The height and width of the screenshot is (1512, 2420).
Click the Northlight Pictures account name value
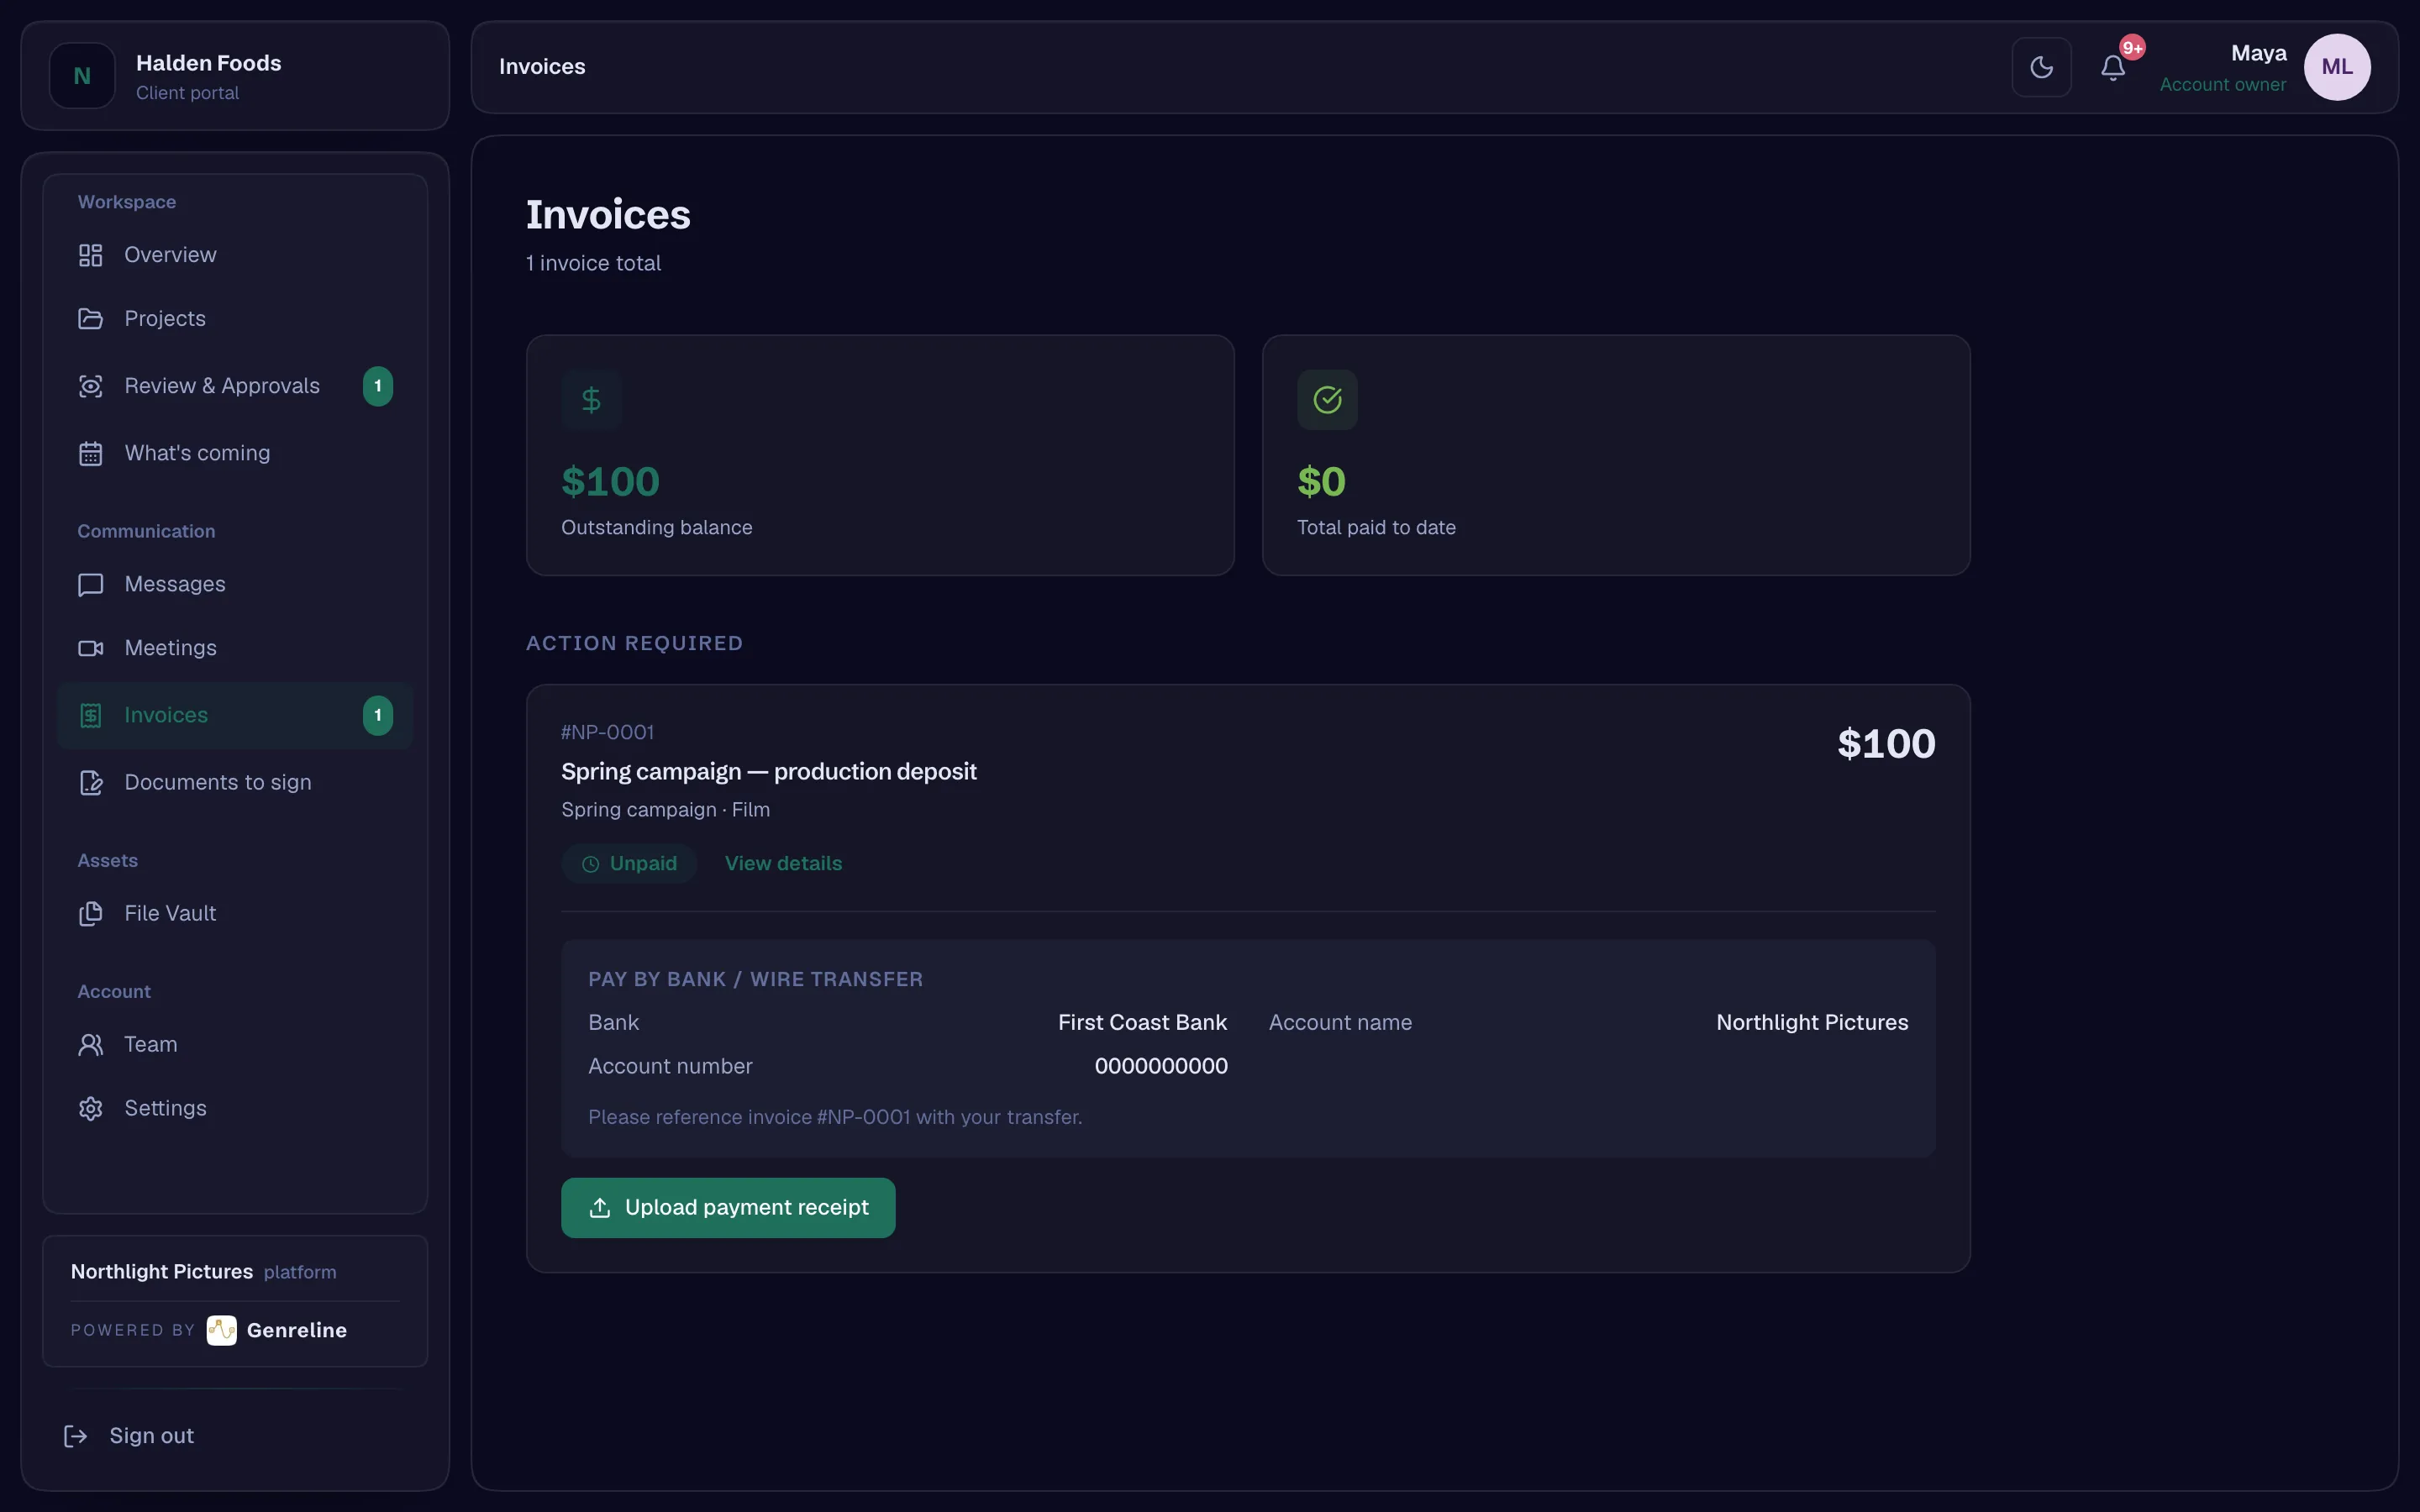point(1812,1022)
